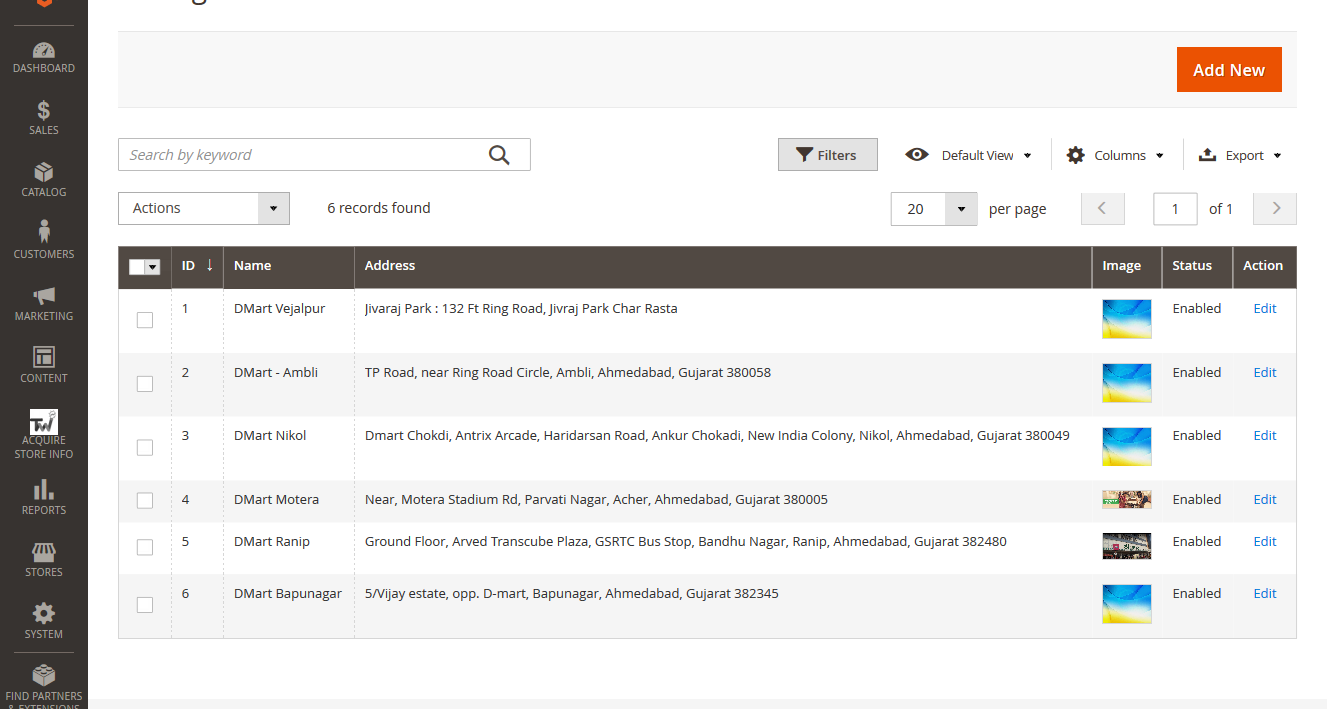This screenshot has height=709, width=1327.
Task: Edit the DMart Ranip store
Action: pos(1265,541)
